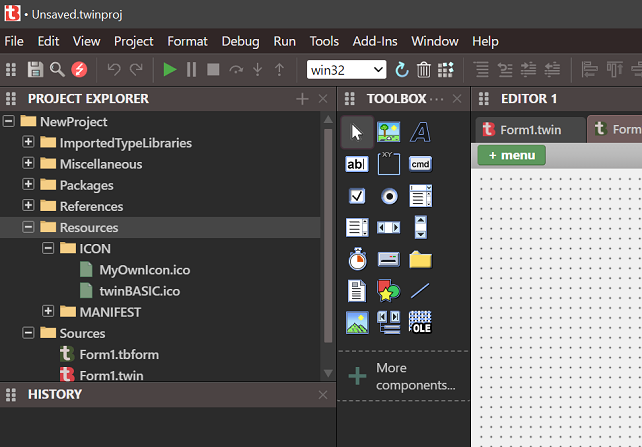Viewport: 642px width, 447px height.
Task: Click the Stop square button in the toolbar
Action: point(213,69)
